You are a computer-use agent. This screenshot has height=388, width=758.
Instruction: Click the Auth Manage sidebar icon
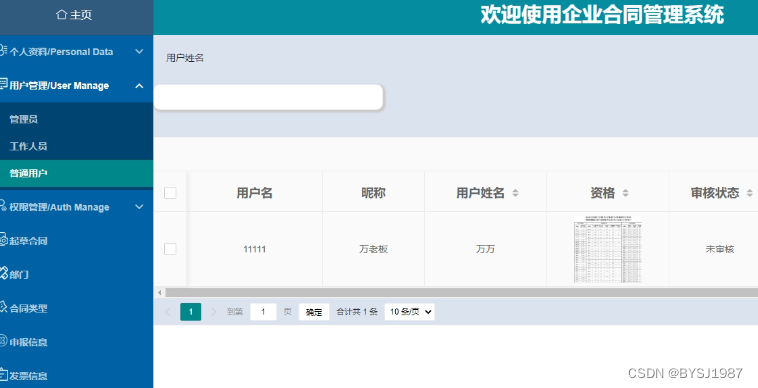pos(3,205)
